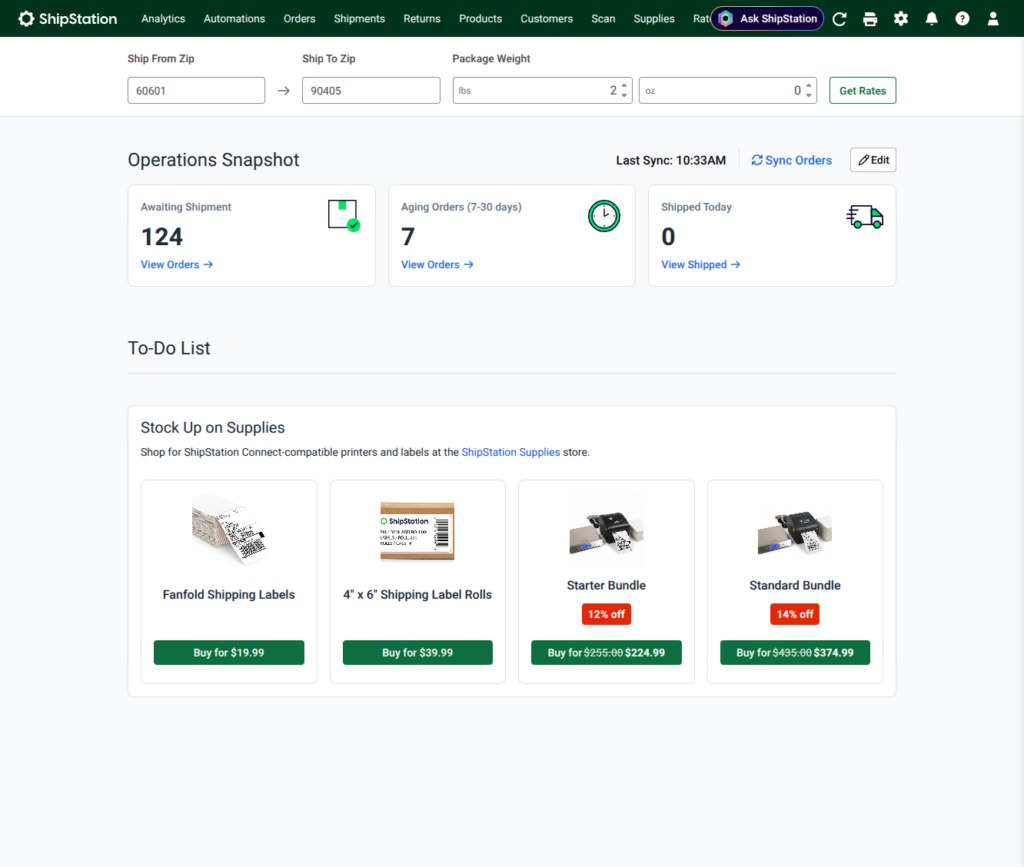Click the Shipping Label Rolls product image
The image size is (1024, 867).
click(x=418, y=531)
